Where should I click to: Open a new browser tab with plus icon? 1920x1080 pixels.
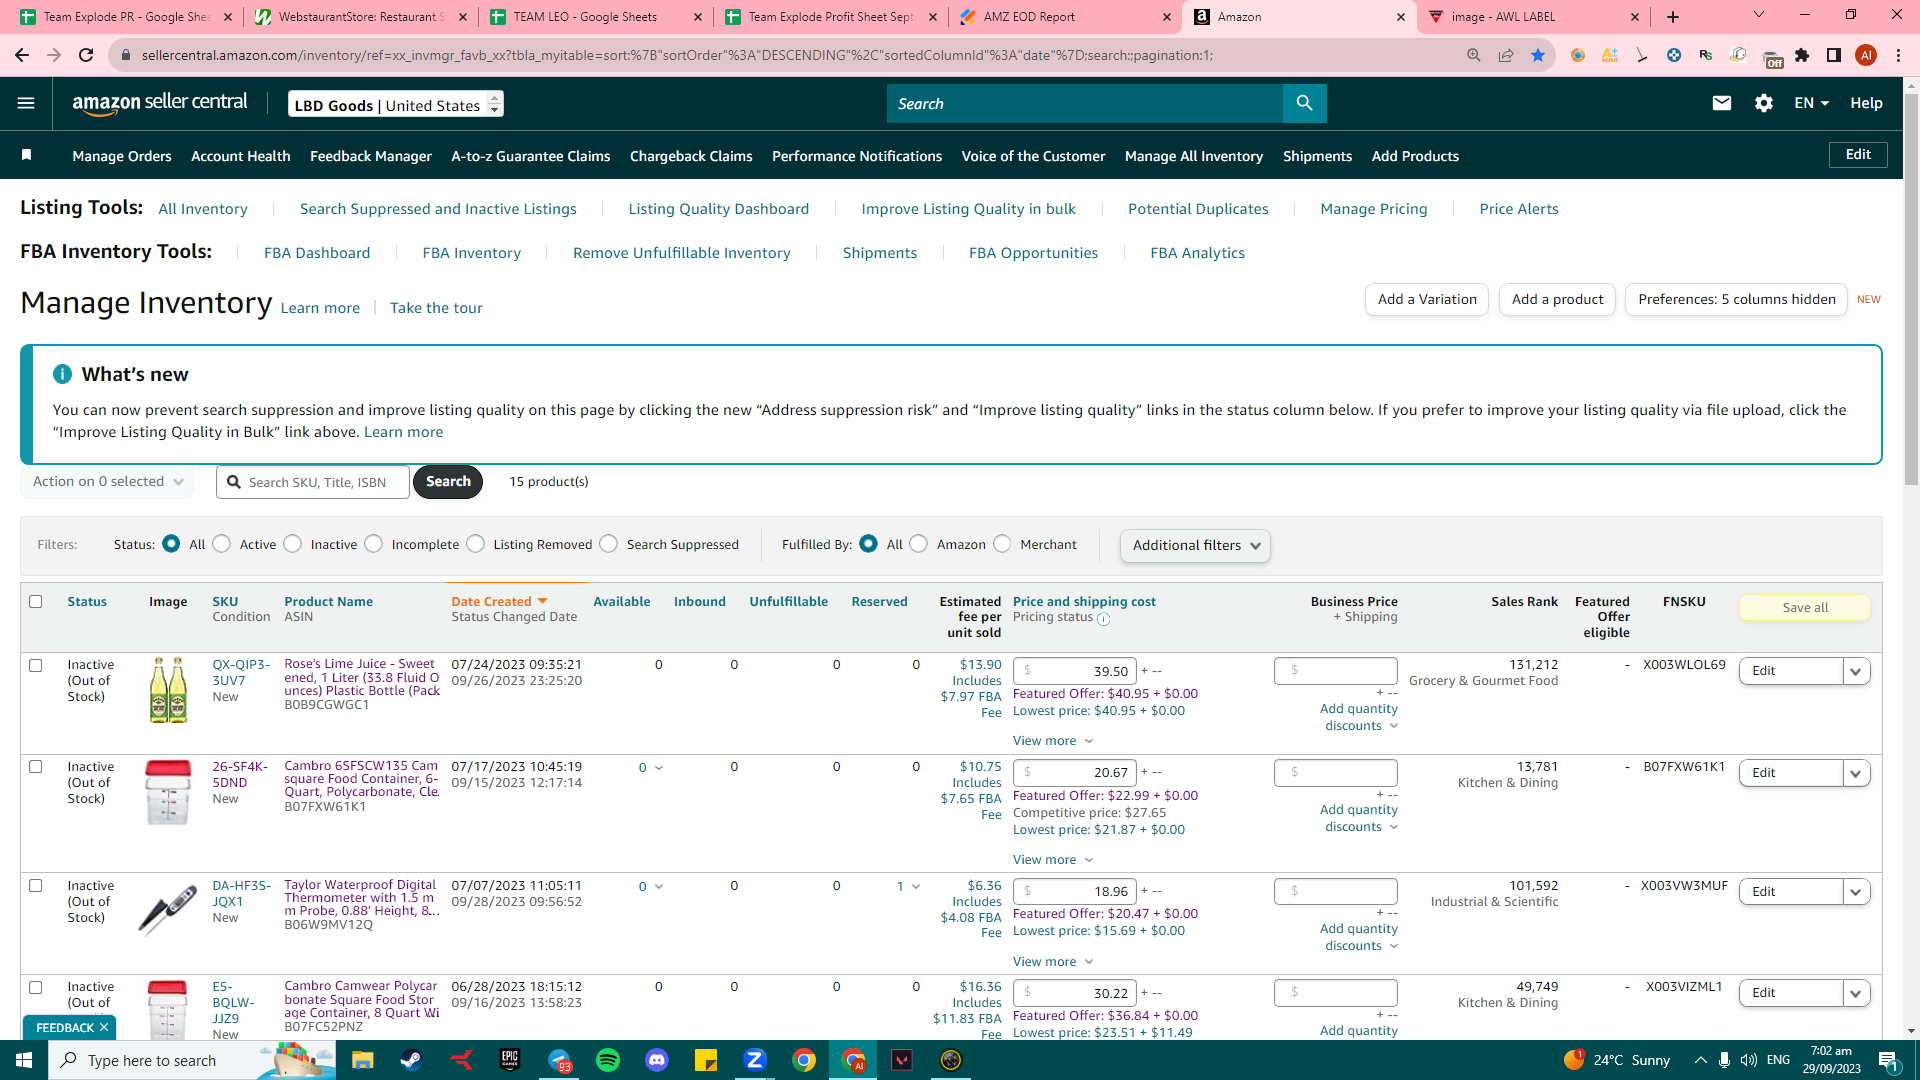(x=1673, y=17)
